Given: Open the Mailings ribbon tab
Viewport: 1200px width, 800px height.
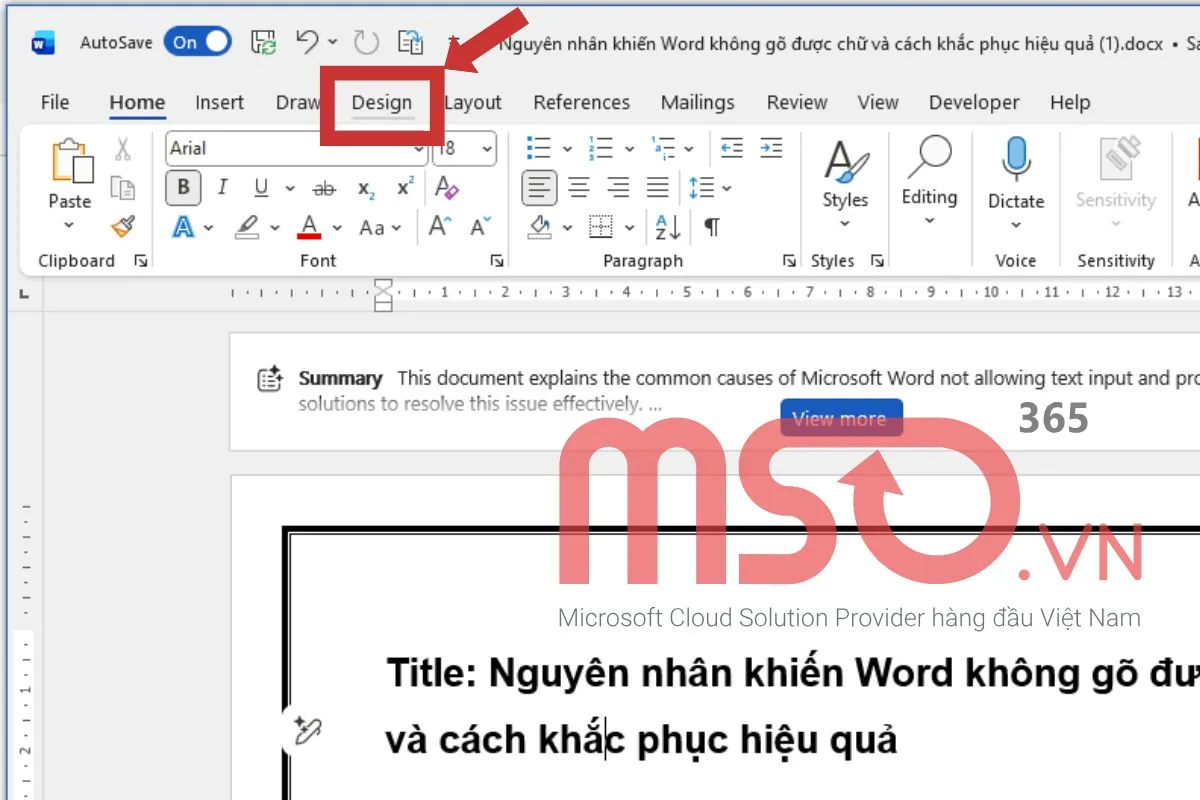Looking at the screenshot, I should 697,102.
